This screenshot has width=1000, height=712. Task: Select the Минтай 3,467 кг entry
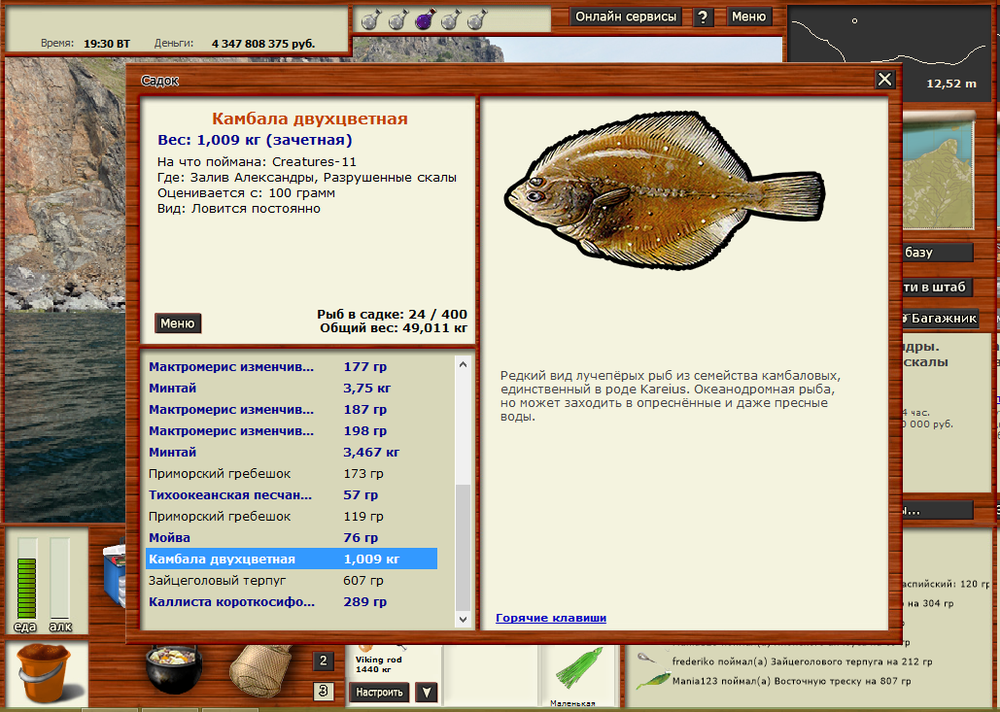click(x=173, y=452)
